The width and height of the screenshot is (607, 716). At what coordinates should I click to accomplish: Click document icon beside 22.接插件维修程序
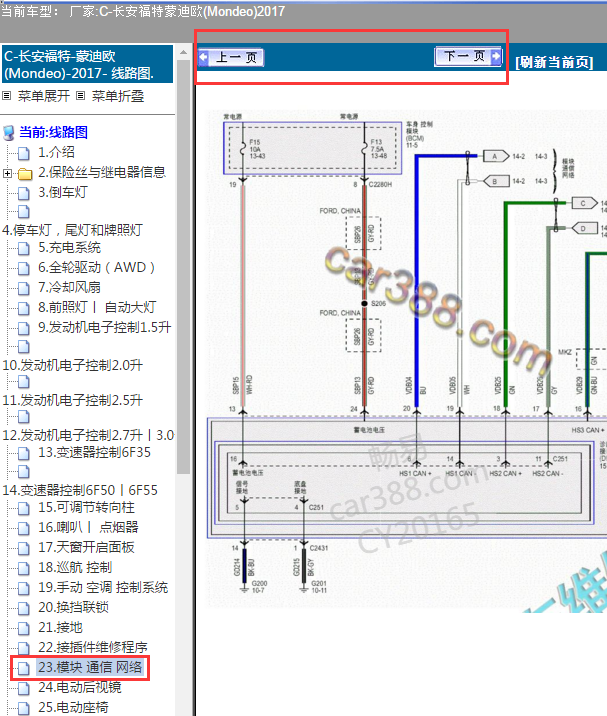pos(24,648)
